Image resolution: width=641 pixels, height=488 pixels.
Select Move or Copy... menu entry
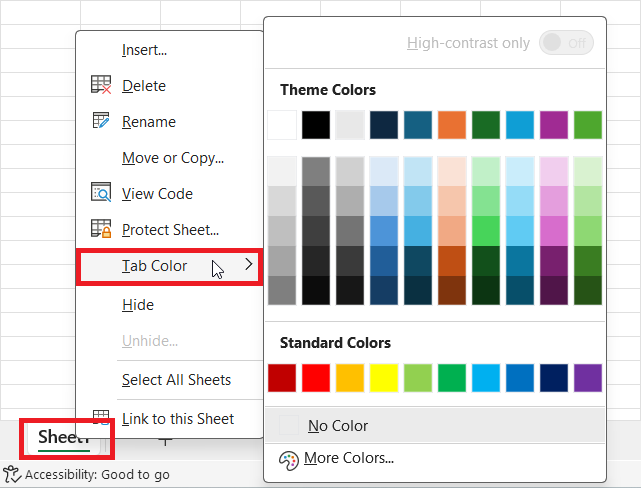(172, 158)
